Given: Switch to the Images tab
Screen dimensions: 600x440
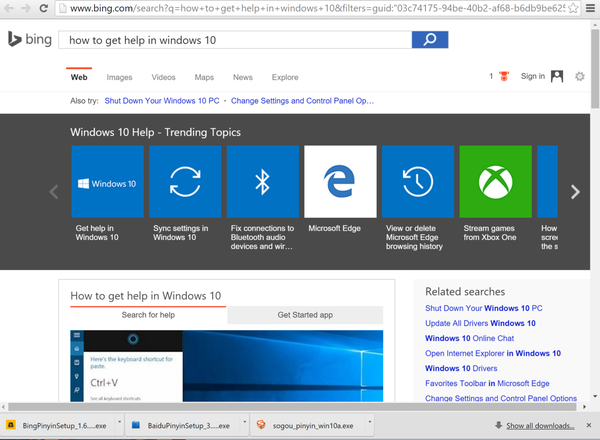Looking at the screenshot, I should pyautogui.click(x=119, y=77).
